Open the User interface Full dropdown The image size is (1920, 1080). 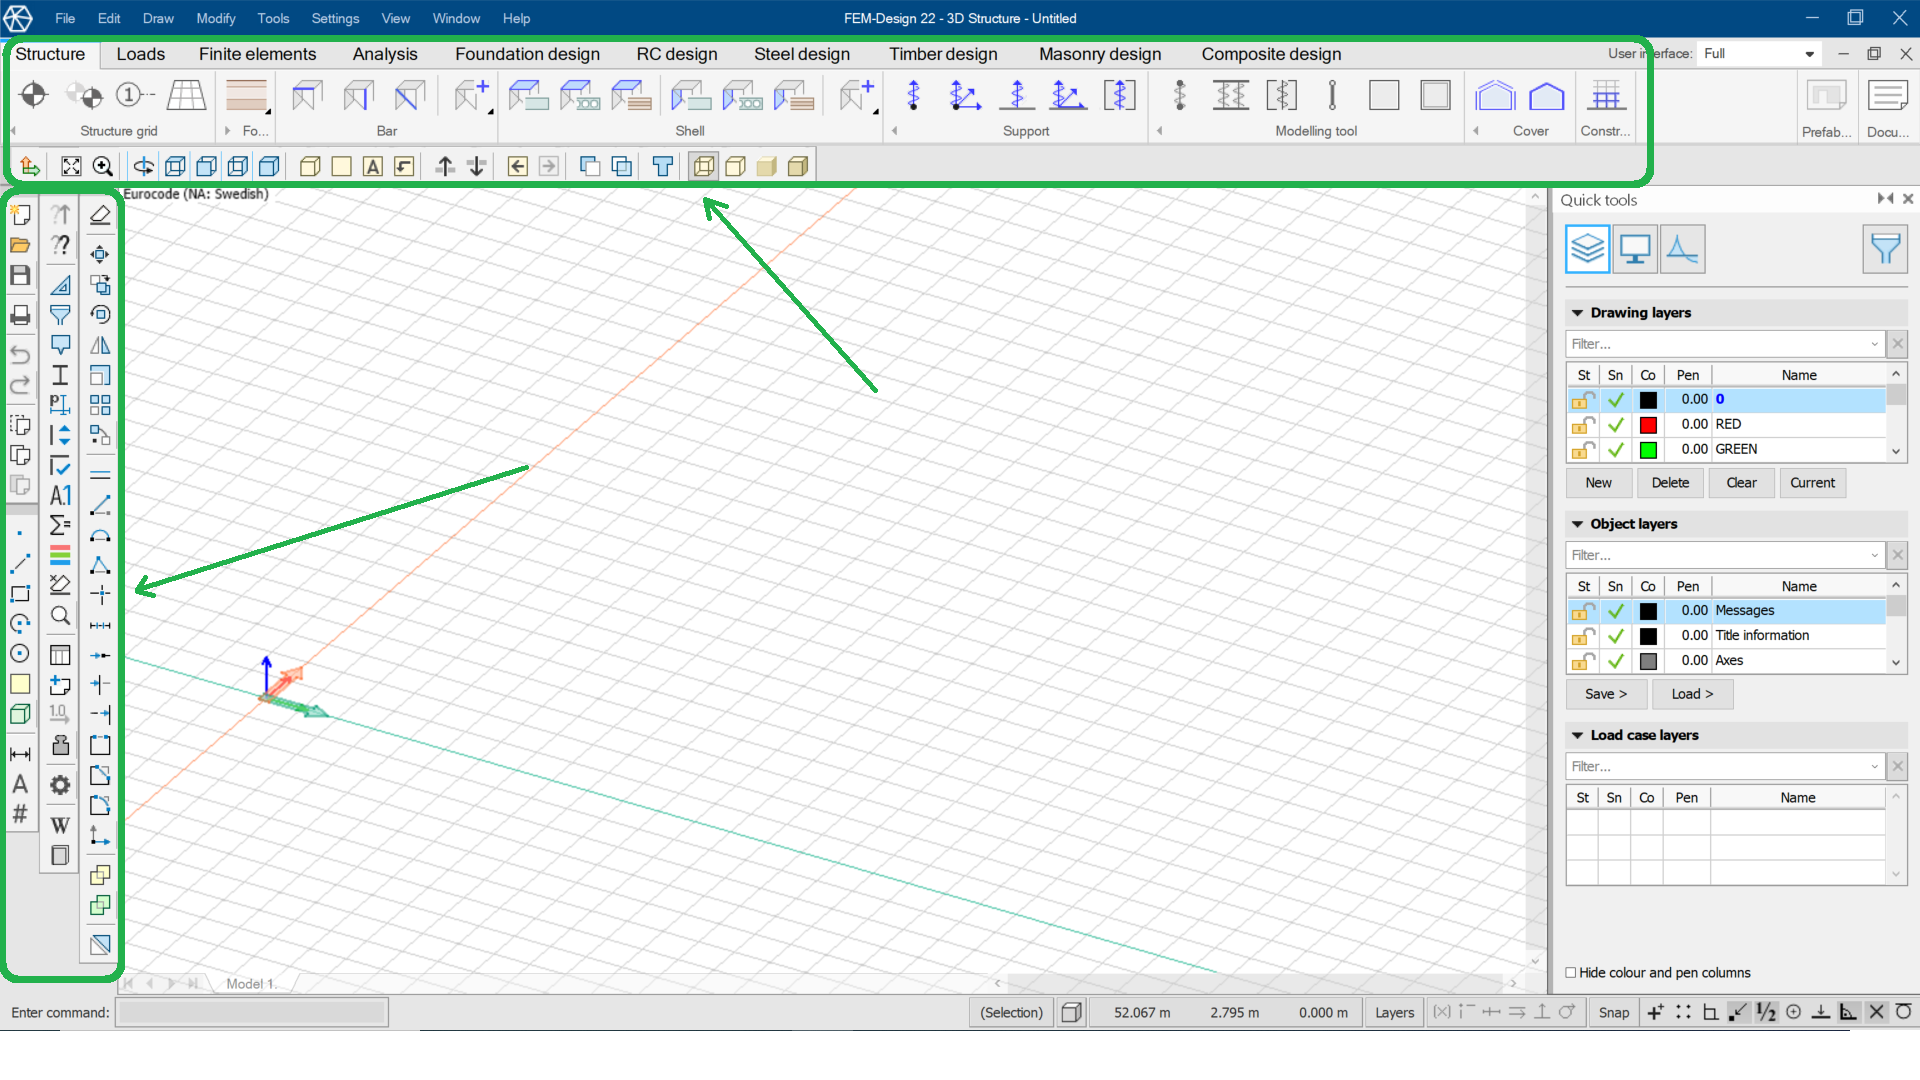[x=1809, y=54]
